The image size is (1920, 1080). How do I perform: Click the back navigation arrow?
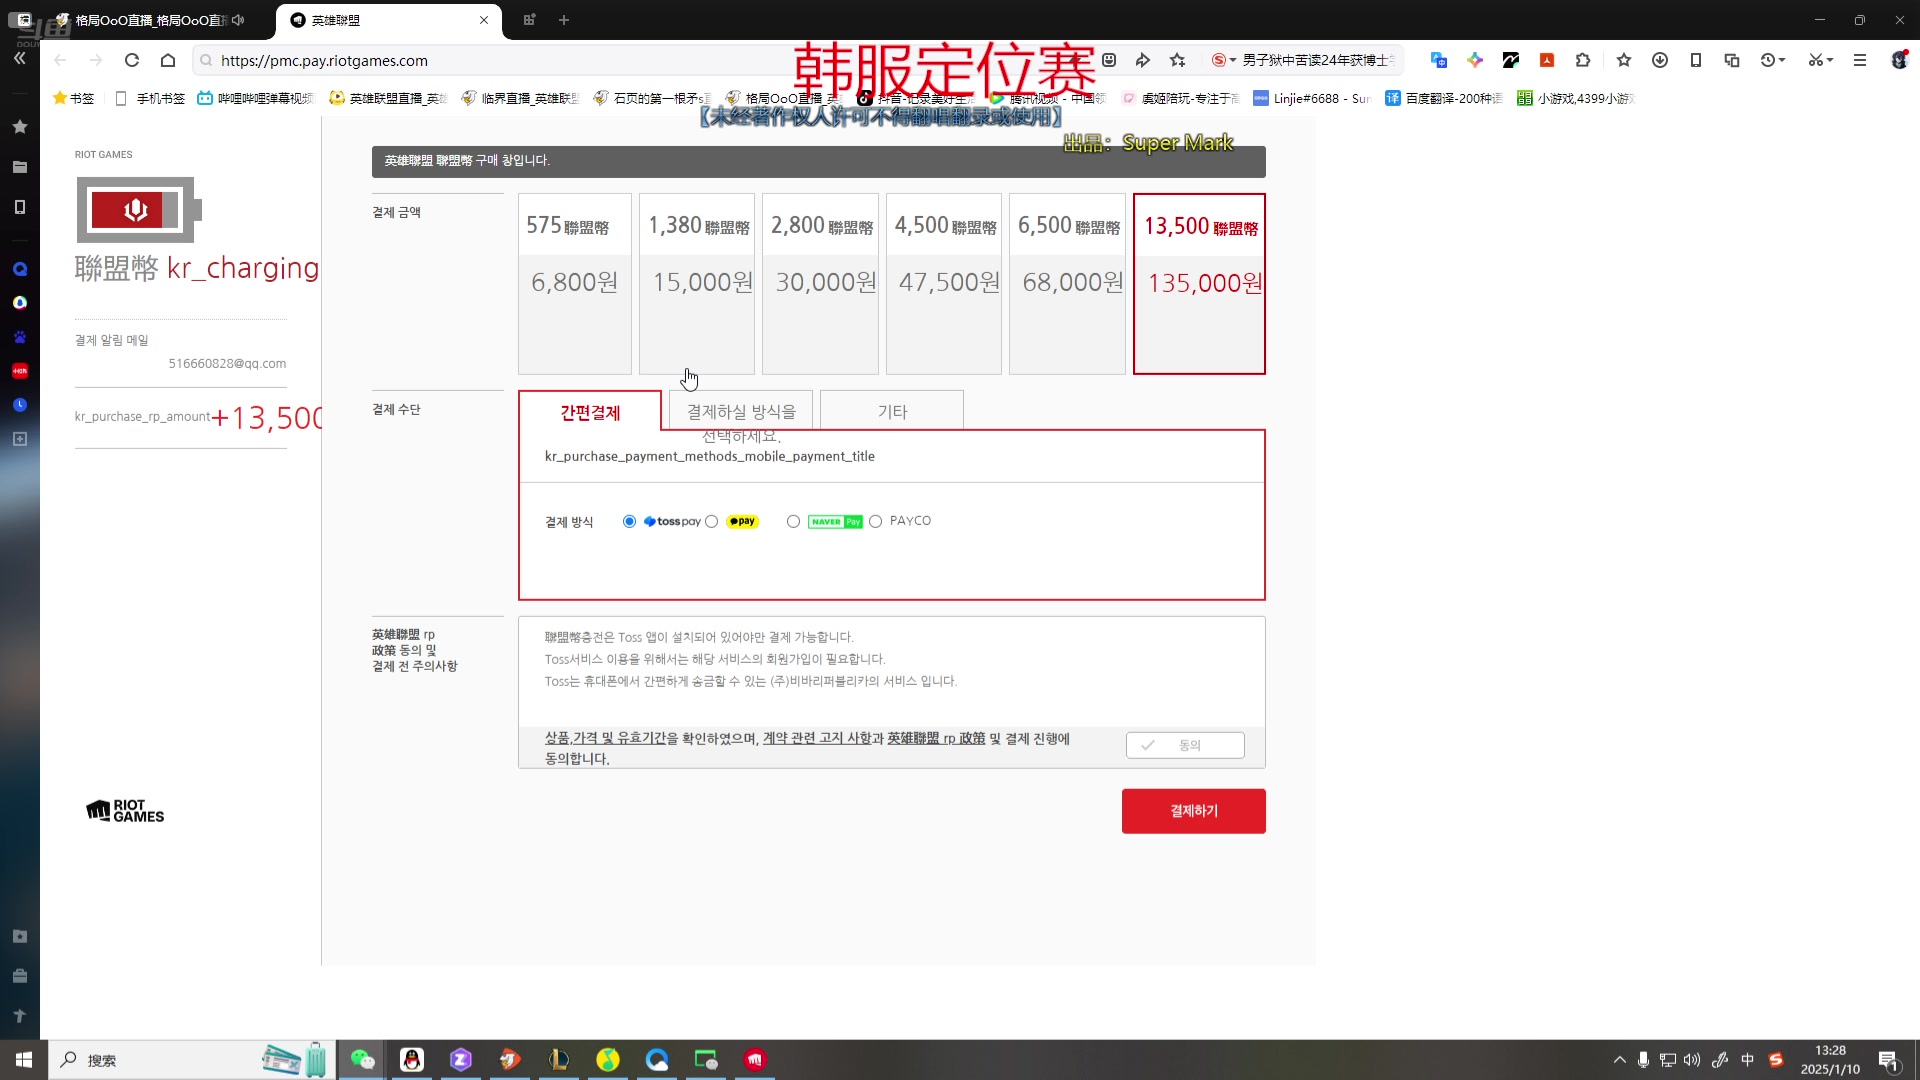[x=60, y=60]
